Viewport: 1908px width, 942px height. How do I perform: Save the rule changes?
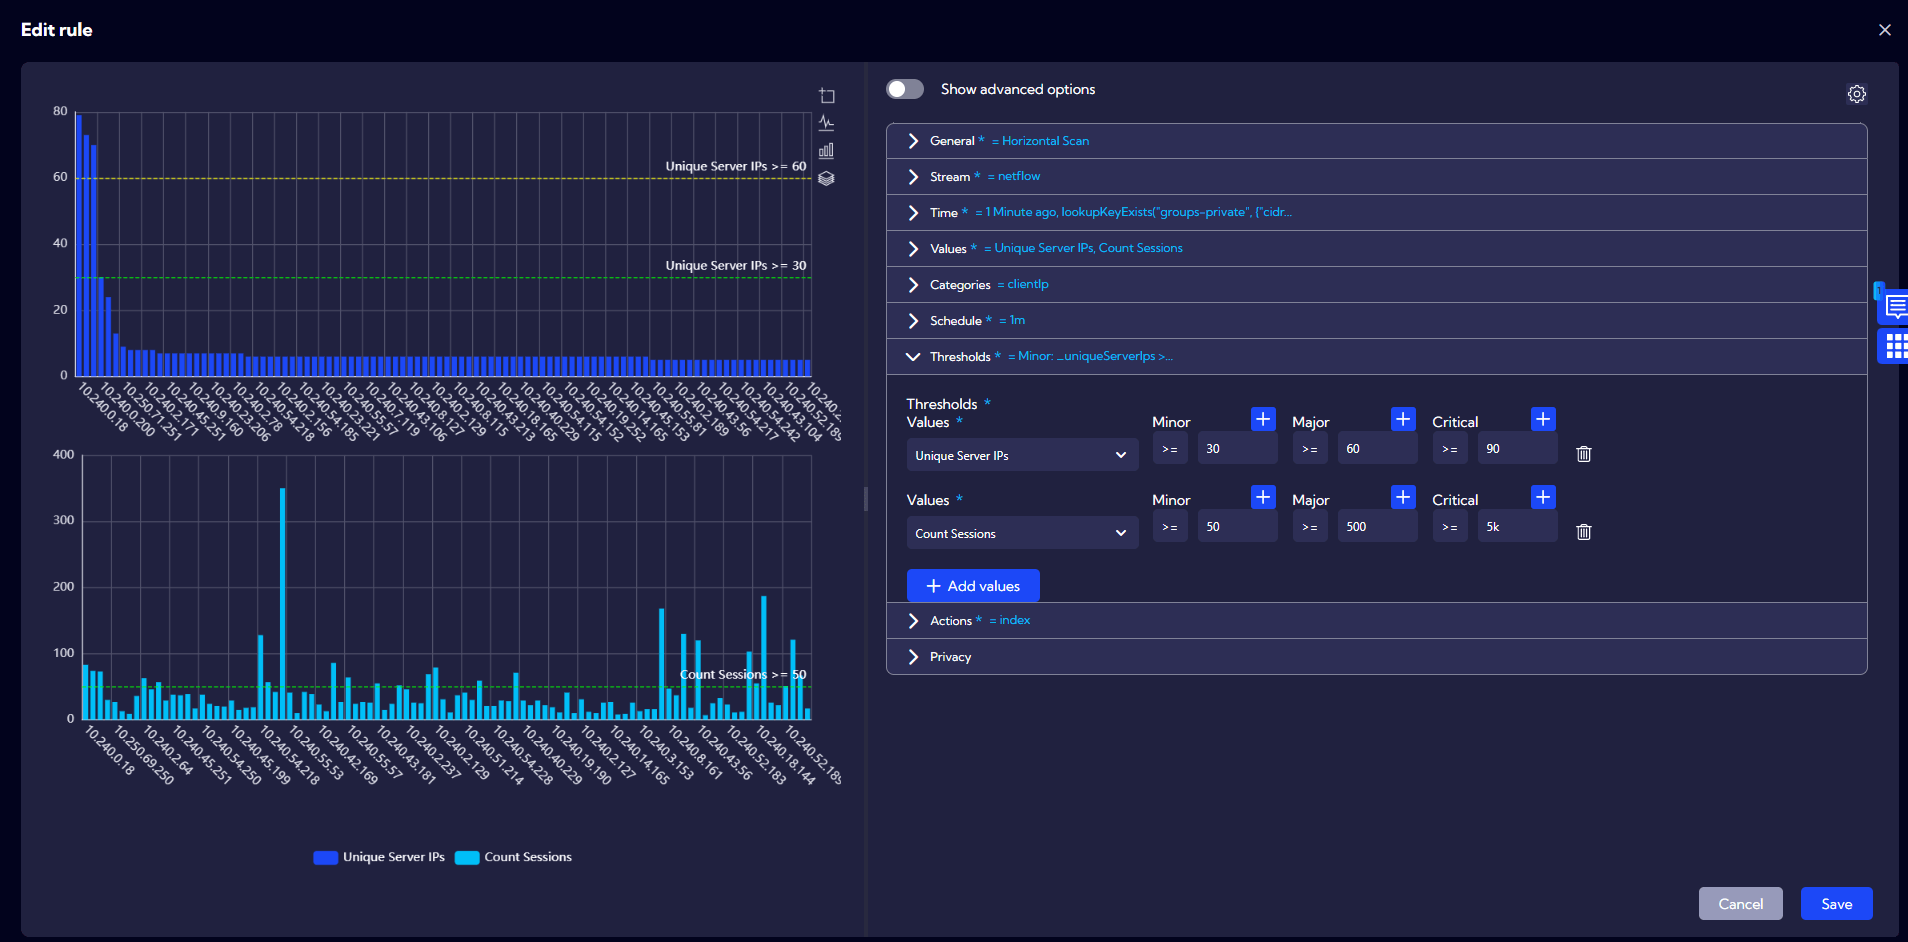[1836, 904]
